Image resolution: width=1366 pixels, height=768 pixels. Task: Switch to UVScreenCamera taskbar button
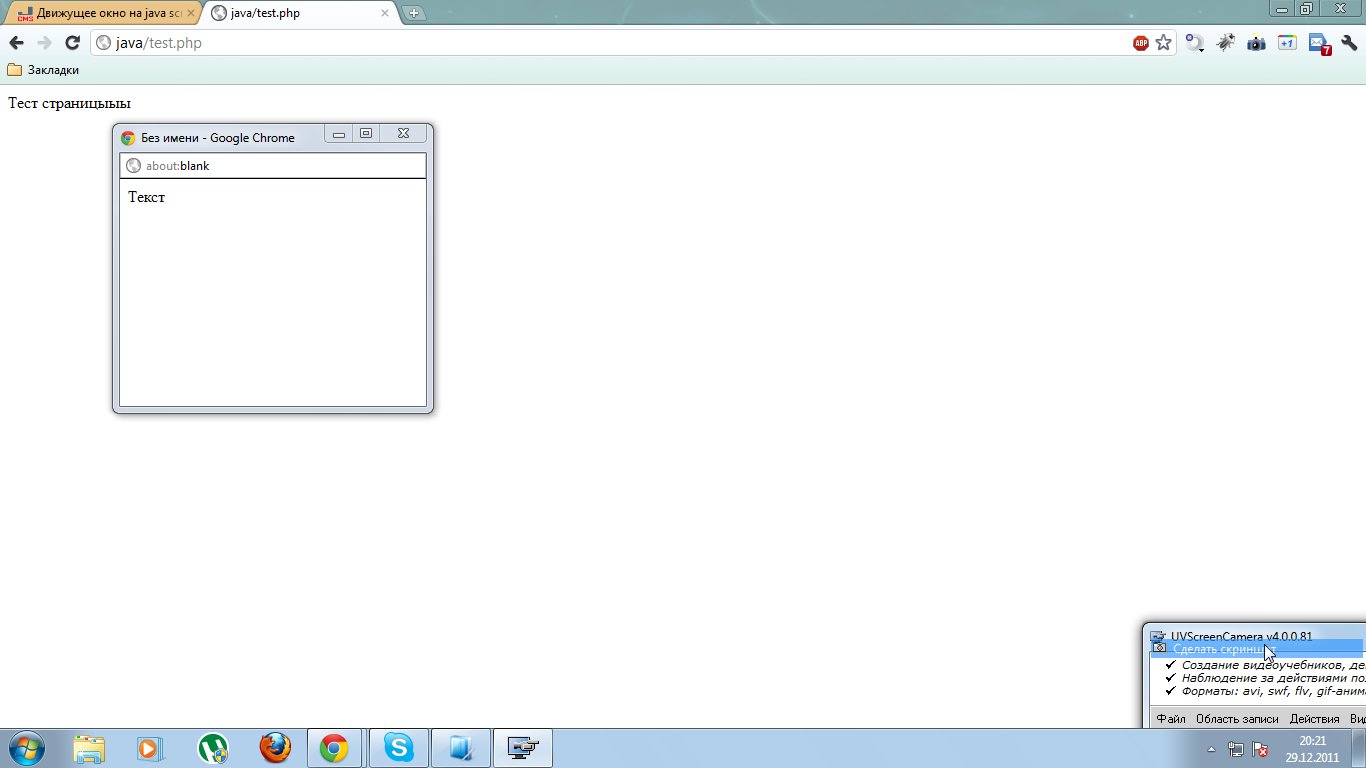pyautogui.click(x=523, y=748)
